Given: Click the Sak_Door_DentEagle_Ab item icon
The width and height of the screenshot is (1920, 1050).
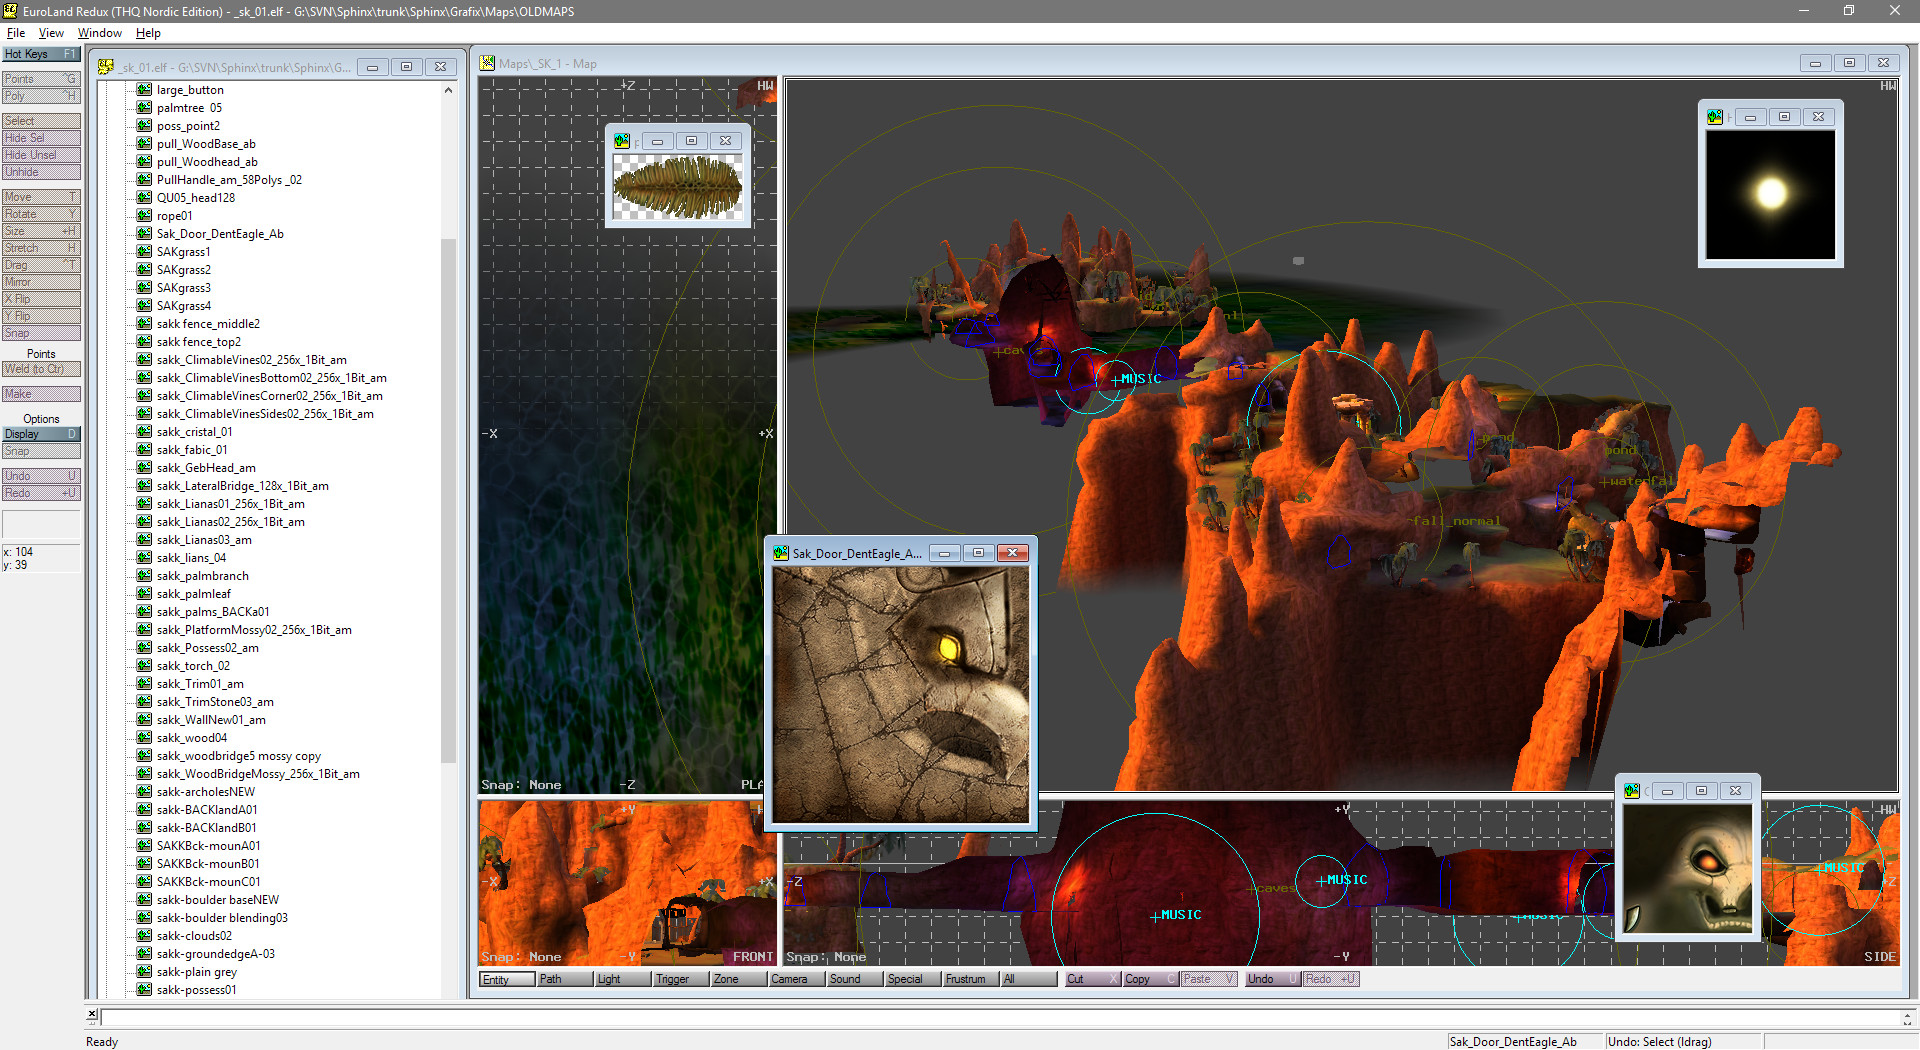Looking at the screenshot, I should point(143,234).
